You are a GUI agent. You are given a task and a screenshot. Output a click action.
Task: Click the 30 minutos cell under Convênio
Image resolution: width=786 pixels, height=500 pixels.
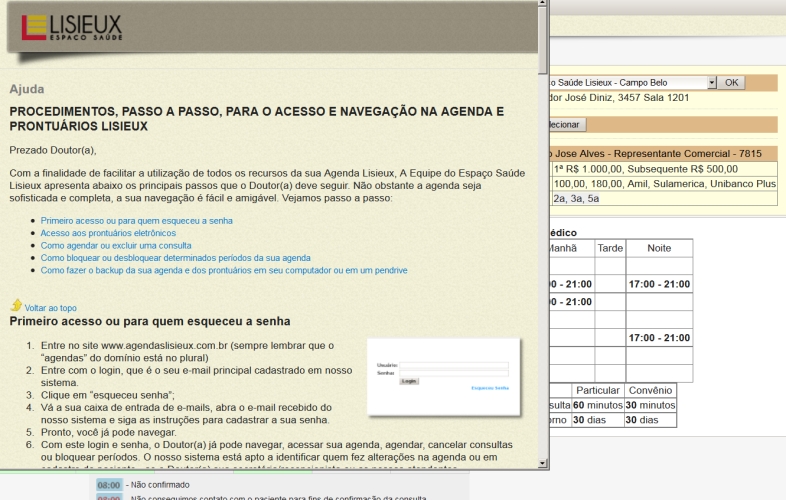click(x=650, y=405)
